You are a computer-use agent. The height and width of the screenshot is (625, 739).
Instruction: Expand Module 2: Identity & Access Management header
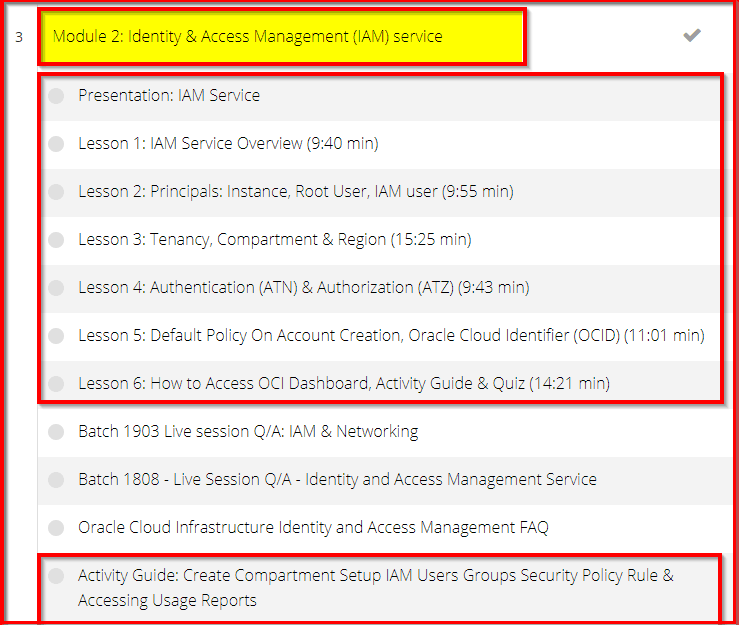point(247,36)
